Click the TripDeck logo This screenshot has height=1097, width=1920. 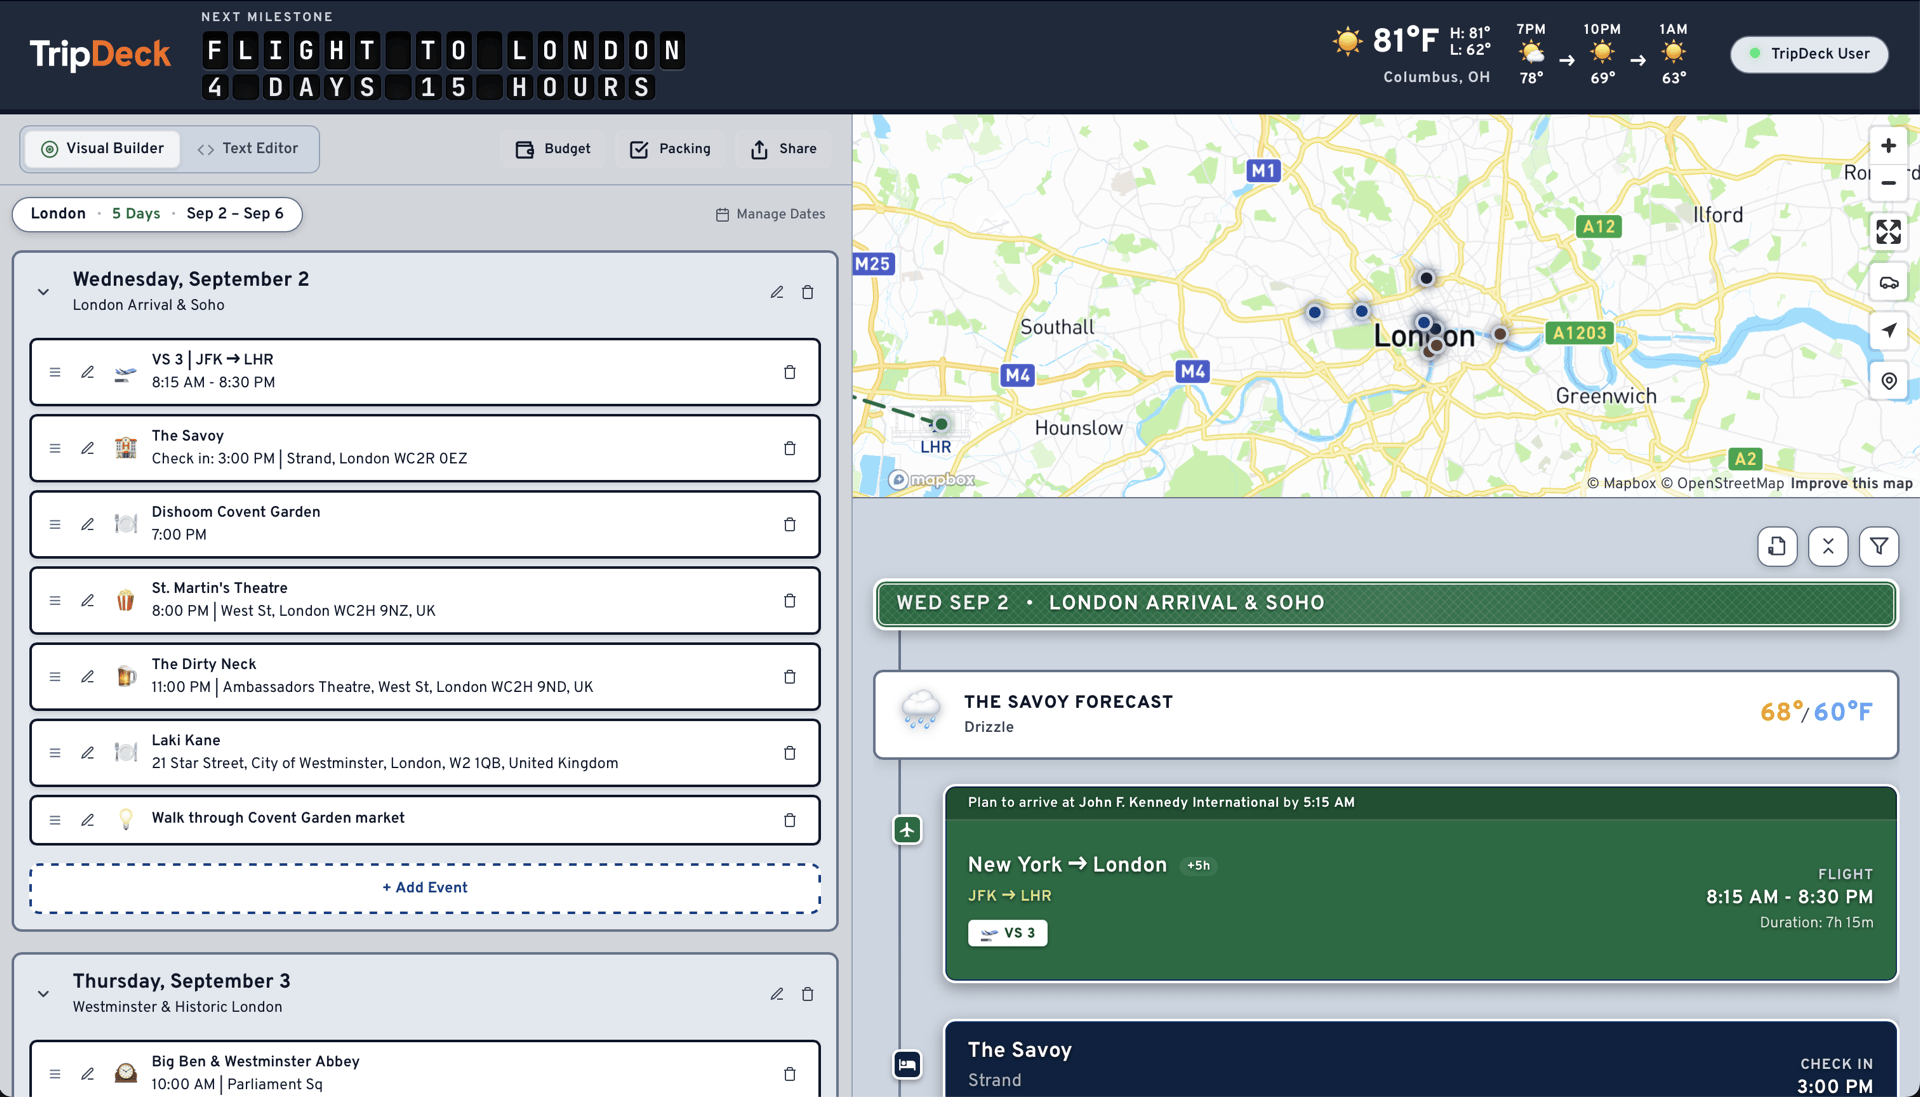click(100, 54)
